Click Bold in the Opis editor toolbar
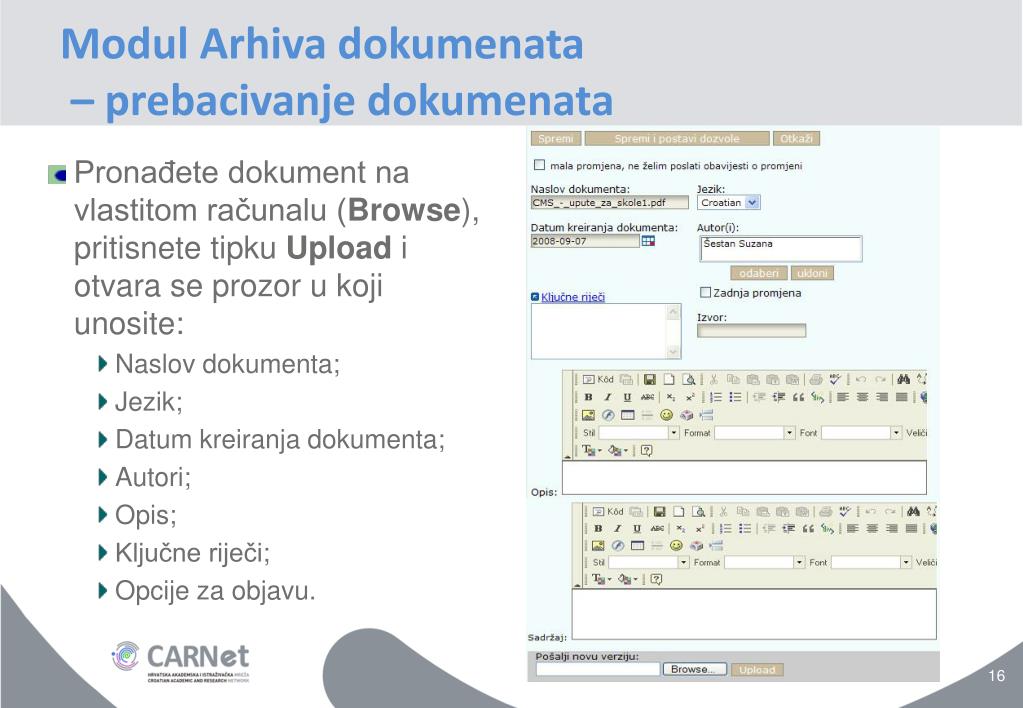The image size is (1023, 708). coord(588,397)
